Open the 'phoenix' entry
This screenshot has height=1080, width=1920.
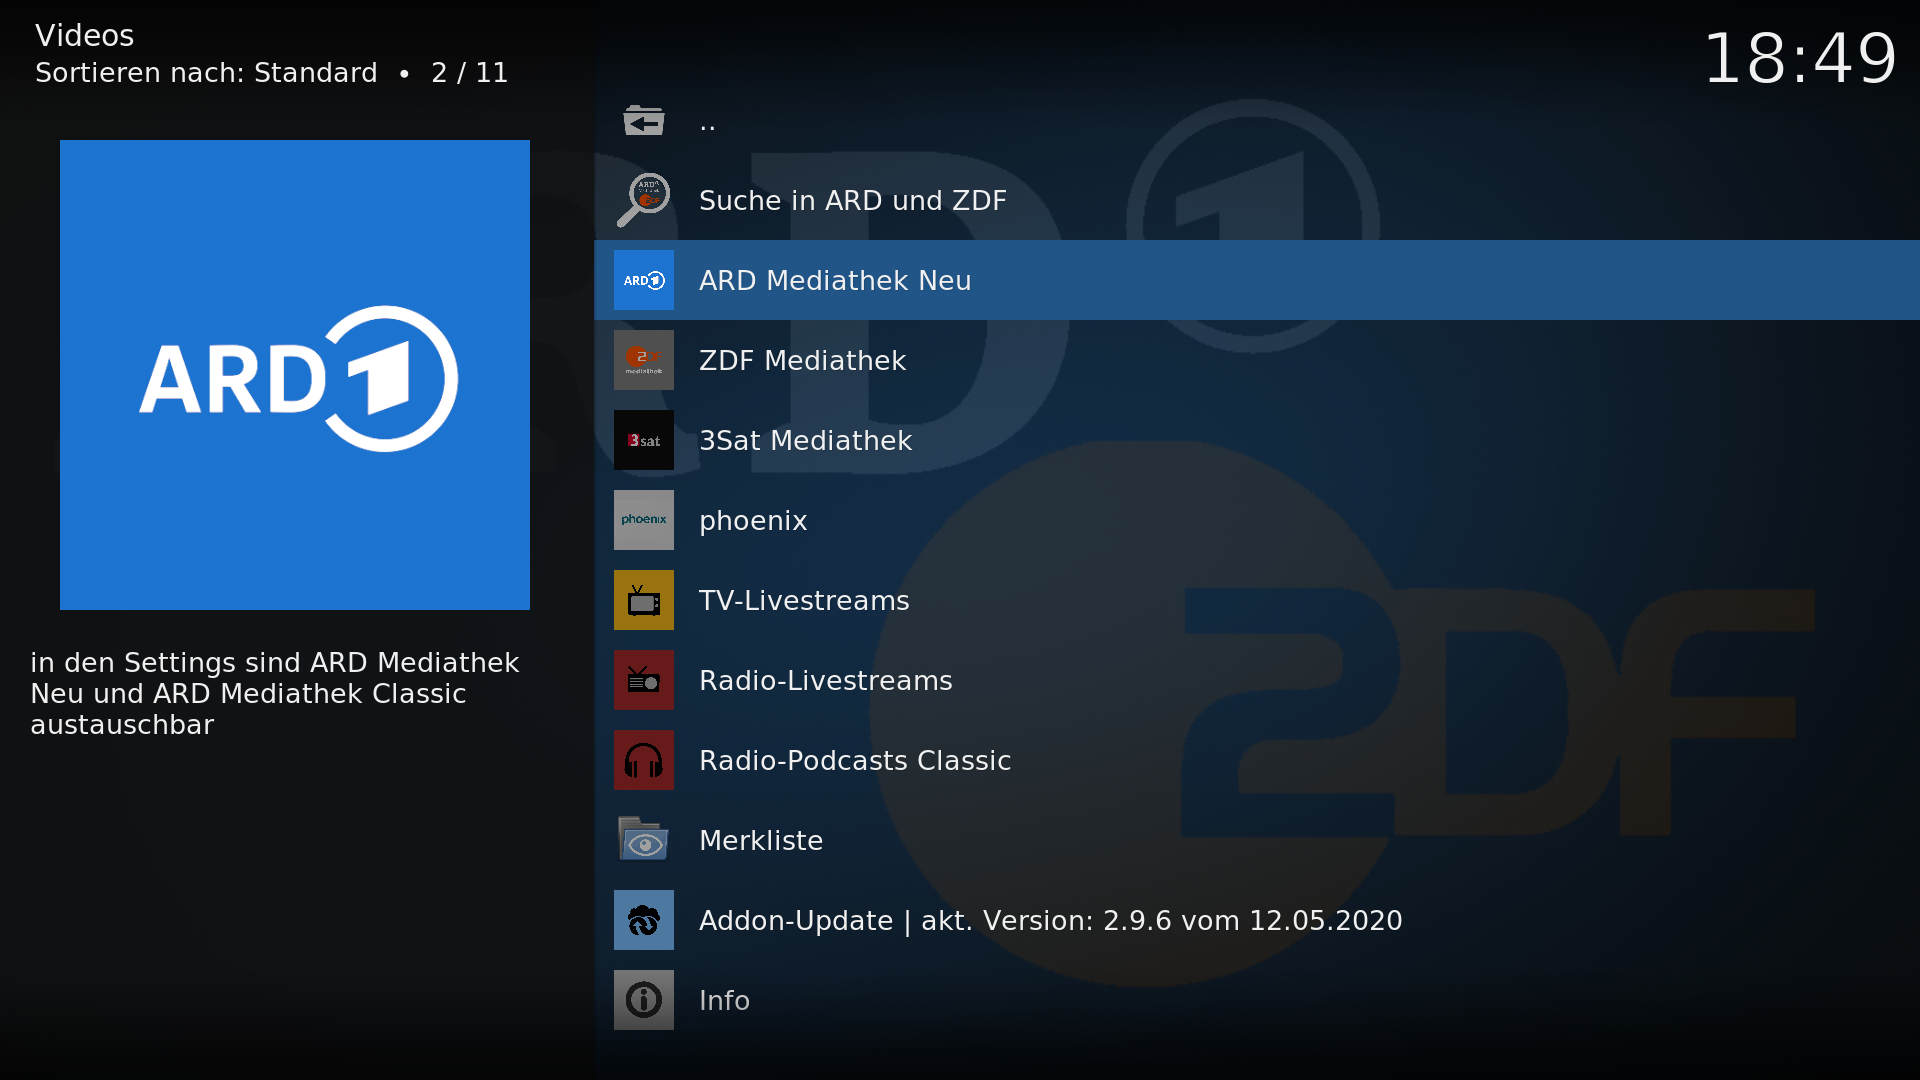point(1257,520)
